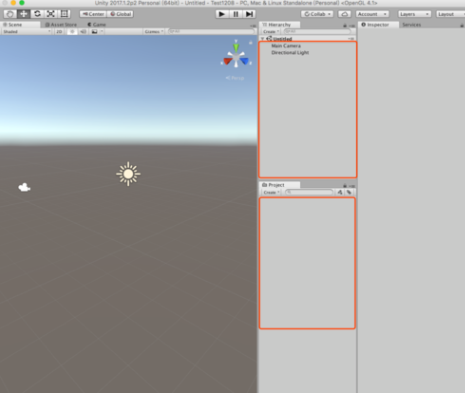Screen dimensions: 465x393
Task: Toggle Global handle rotation button
Action: tap(120, 14)
